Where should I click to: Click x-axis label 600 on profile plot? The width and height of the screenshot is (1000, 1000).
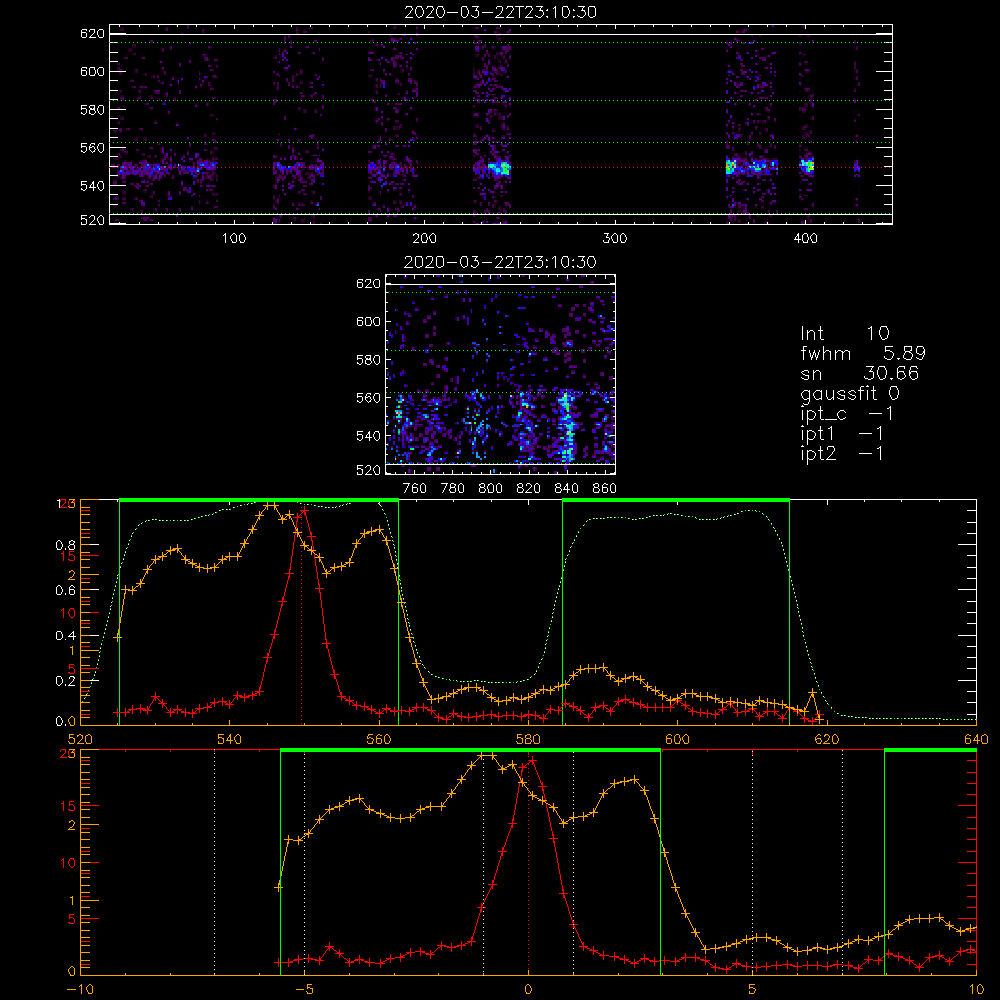tap(677, 739)
